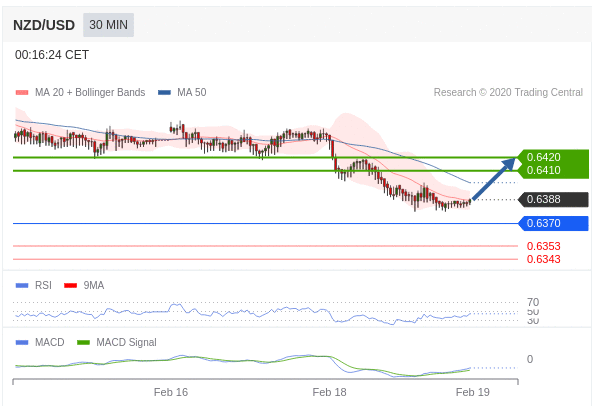Click the red 0.6343 support label

pos(543,259)
